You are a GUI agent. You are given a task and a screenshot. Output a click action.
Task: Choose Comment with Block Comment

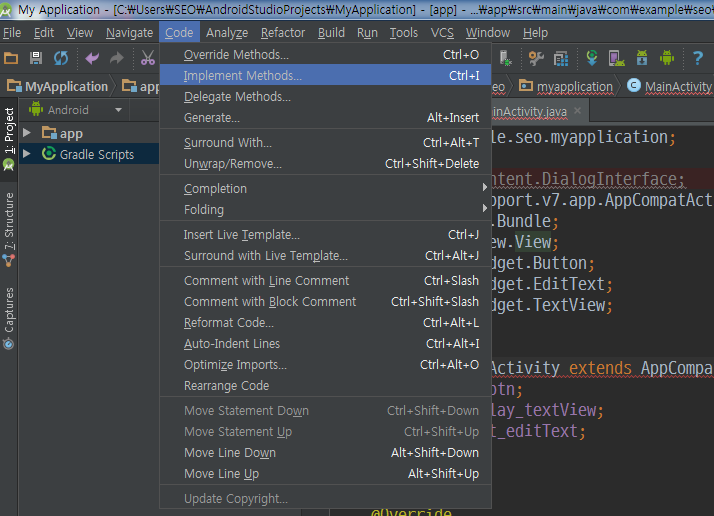point(325,301)
